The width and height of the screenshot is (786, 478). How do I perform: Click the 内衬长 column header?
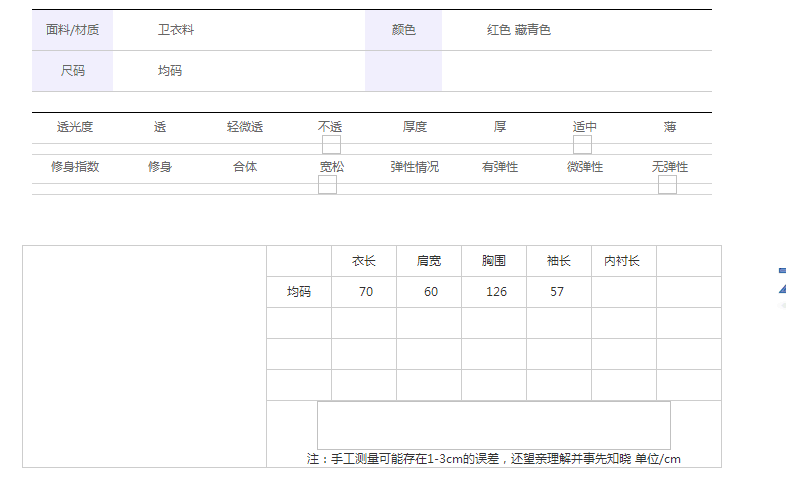click(622, 261)
